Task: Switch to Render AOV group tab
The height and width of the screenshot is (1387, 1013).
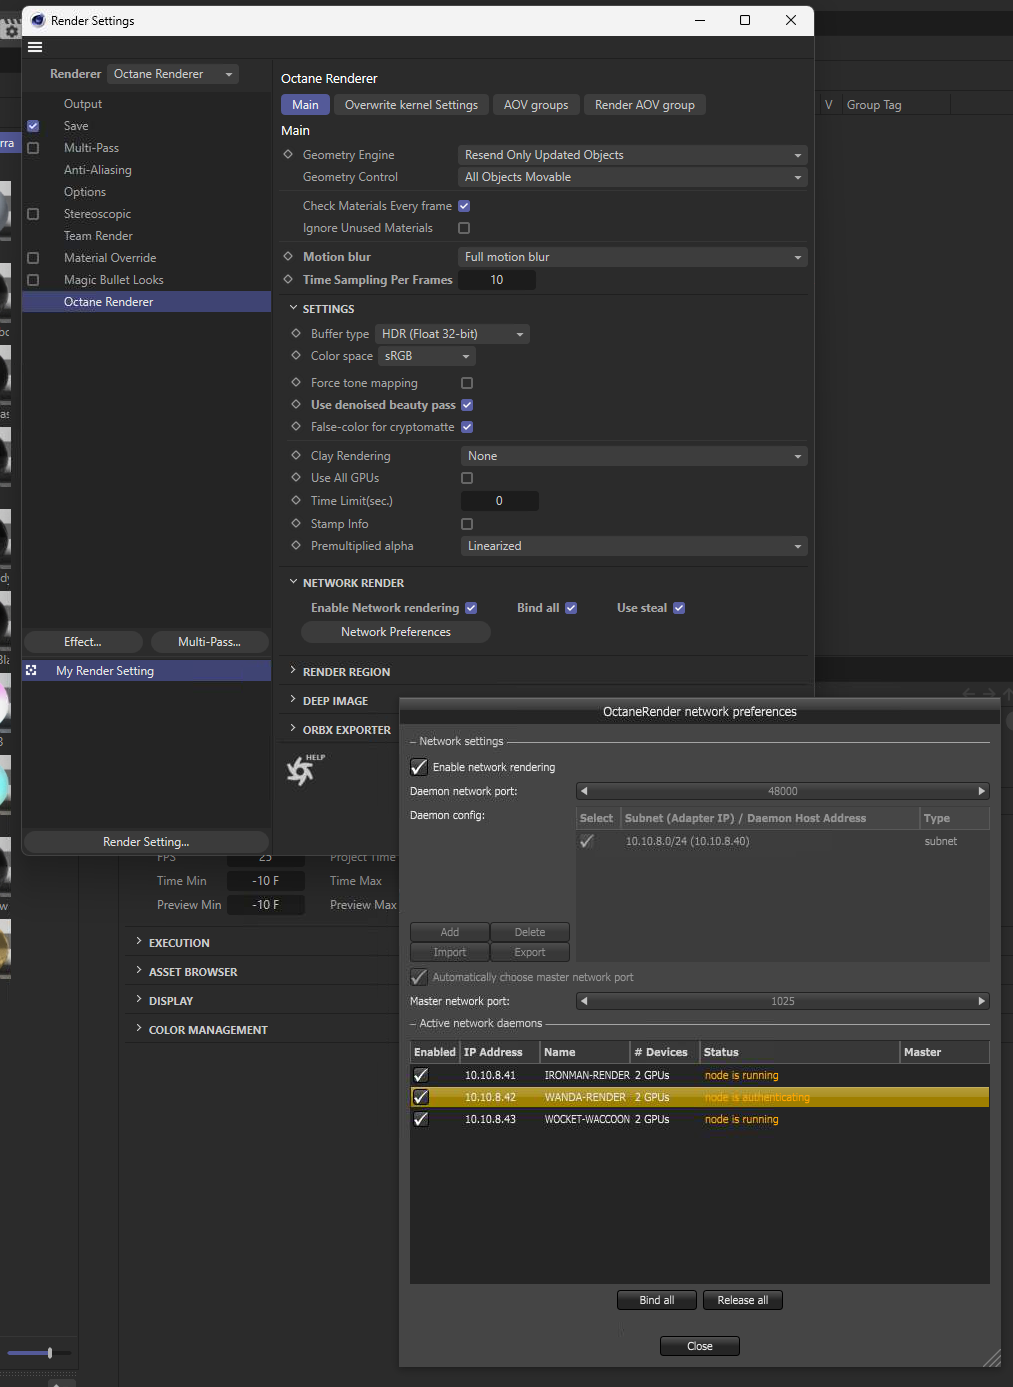Action: pos(645,105)
